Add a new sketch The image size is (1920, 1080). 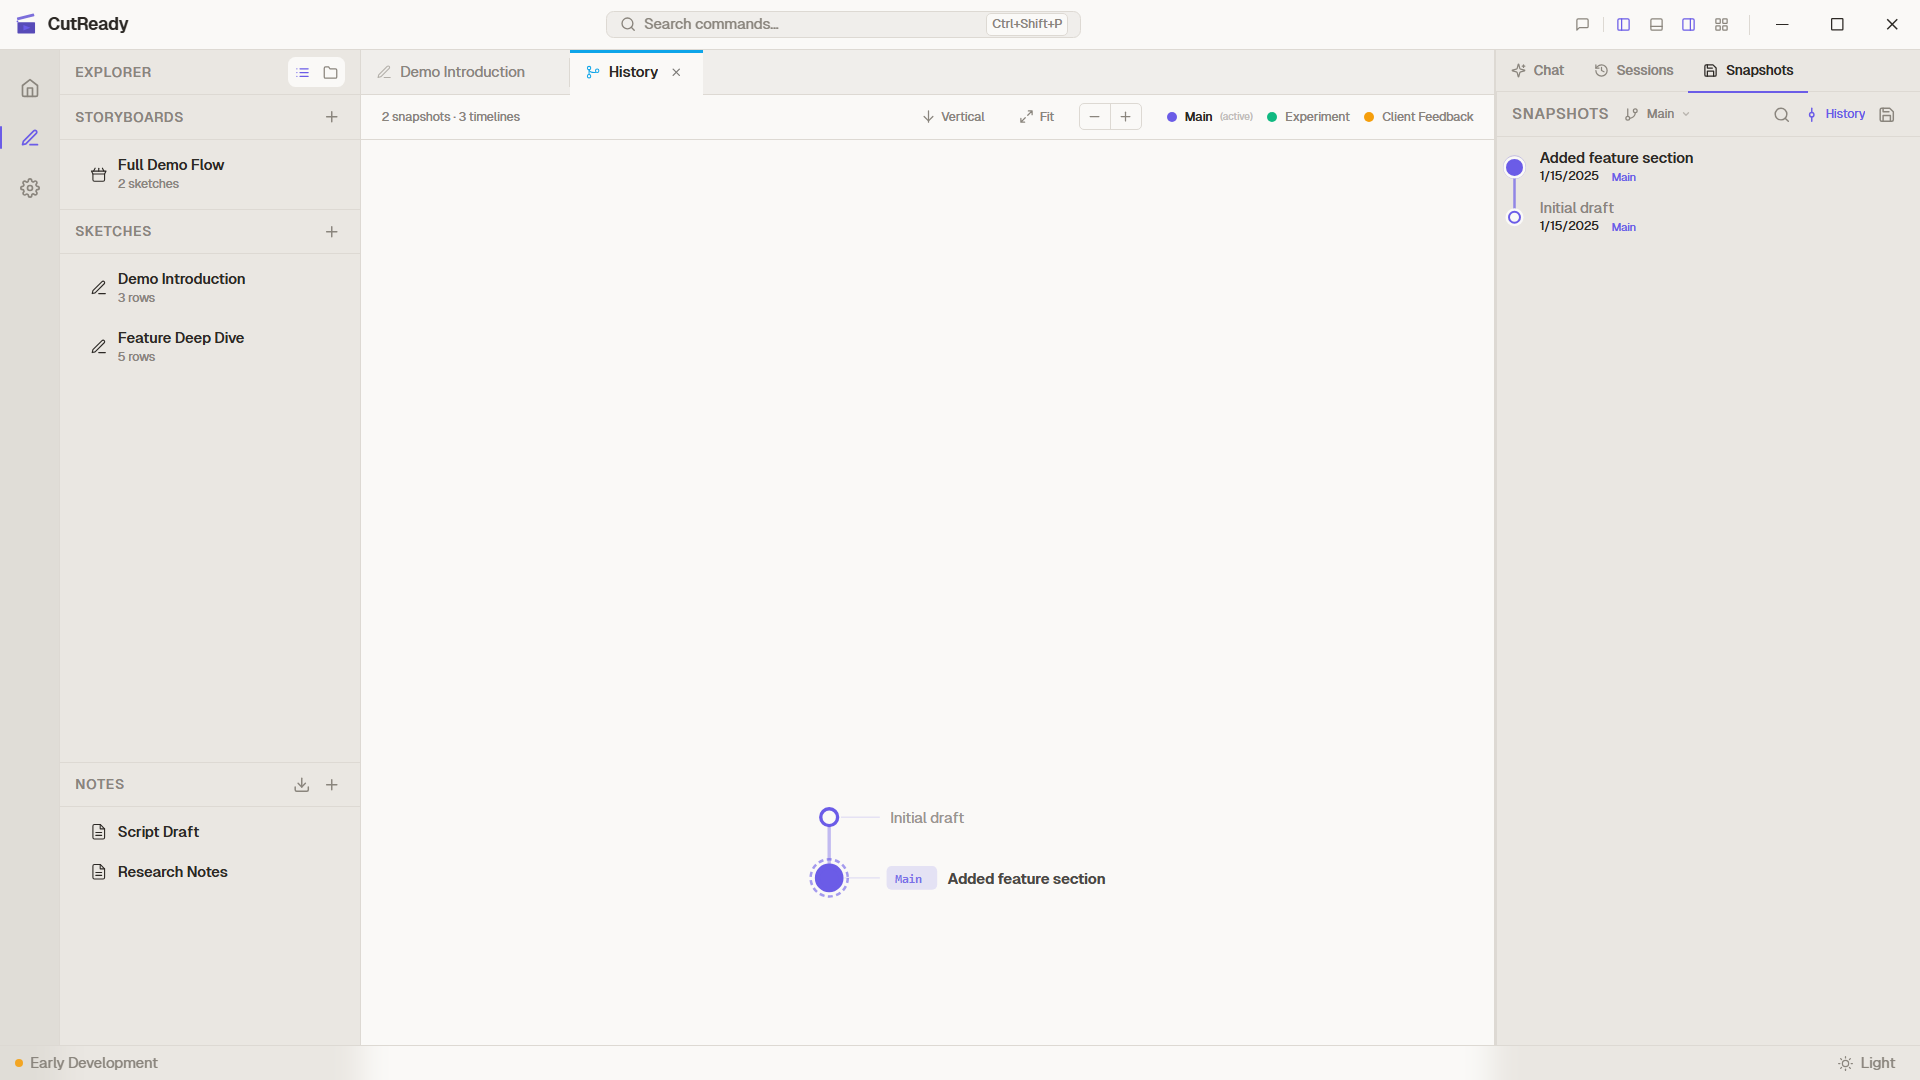click(331, 231)
